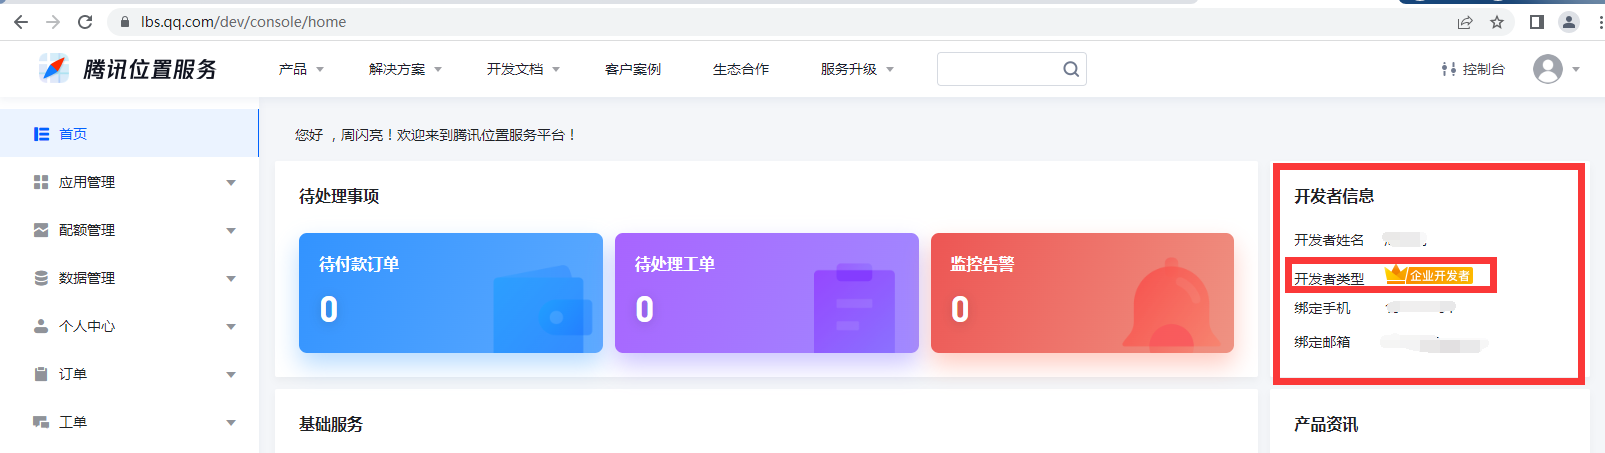Click the 企业开发者 crown badge
The width and height of the screenshot is (1605, 453).
(x=1429, y=275)
